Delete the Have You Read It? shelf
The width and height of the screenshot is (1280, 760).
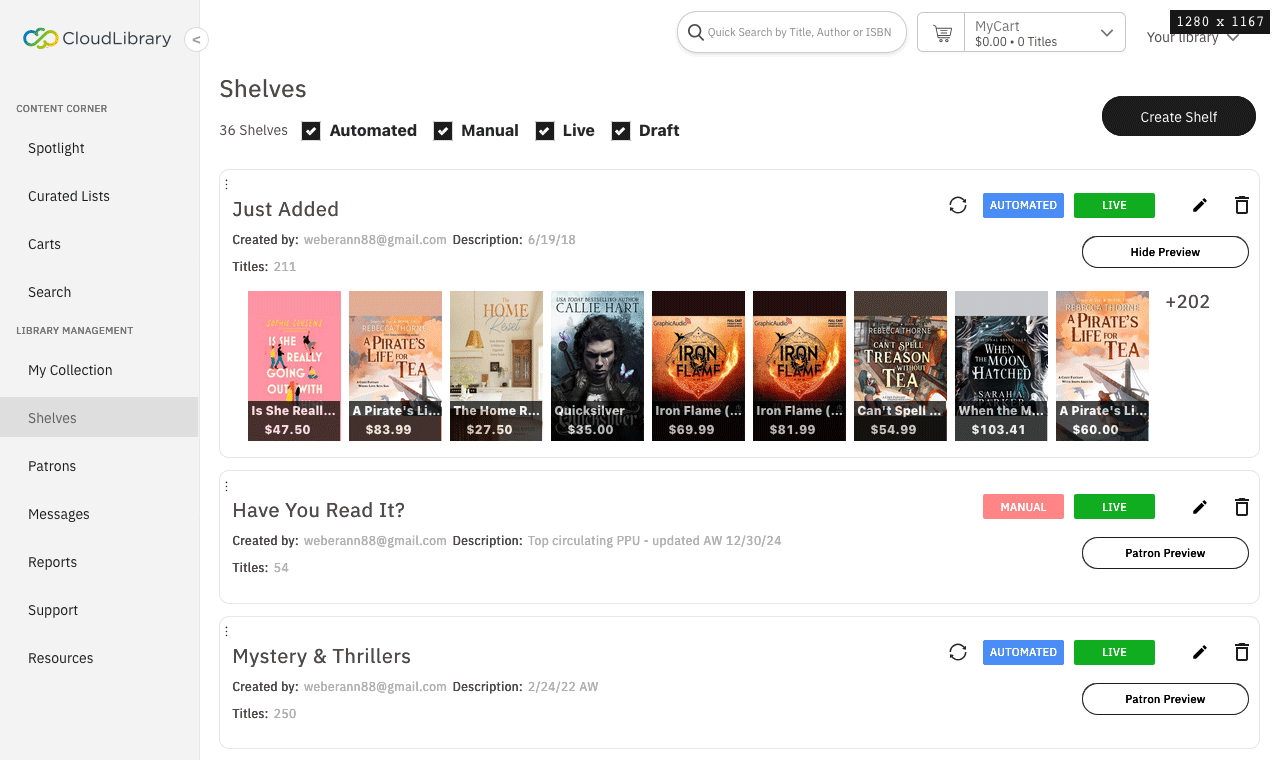[1241, 507]
